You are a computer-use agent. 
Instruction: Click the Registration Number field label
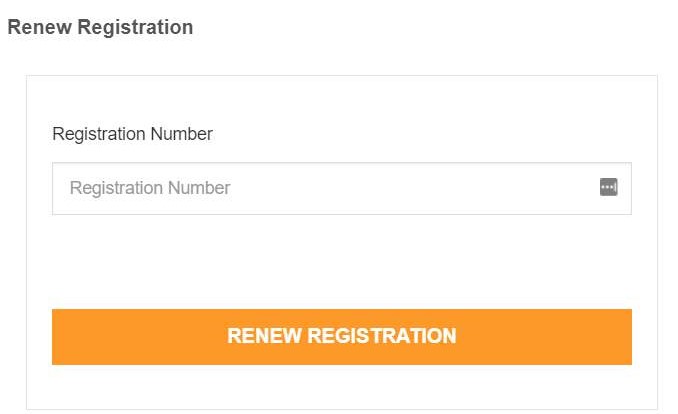pyautogui.click(x=132, y=134)
